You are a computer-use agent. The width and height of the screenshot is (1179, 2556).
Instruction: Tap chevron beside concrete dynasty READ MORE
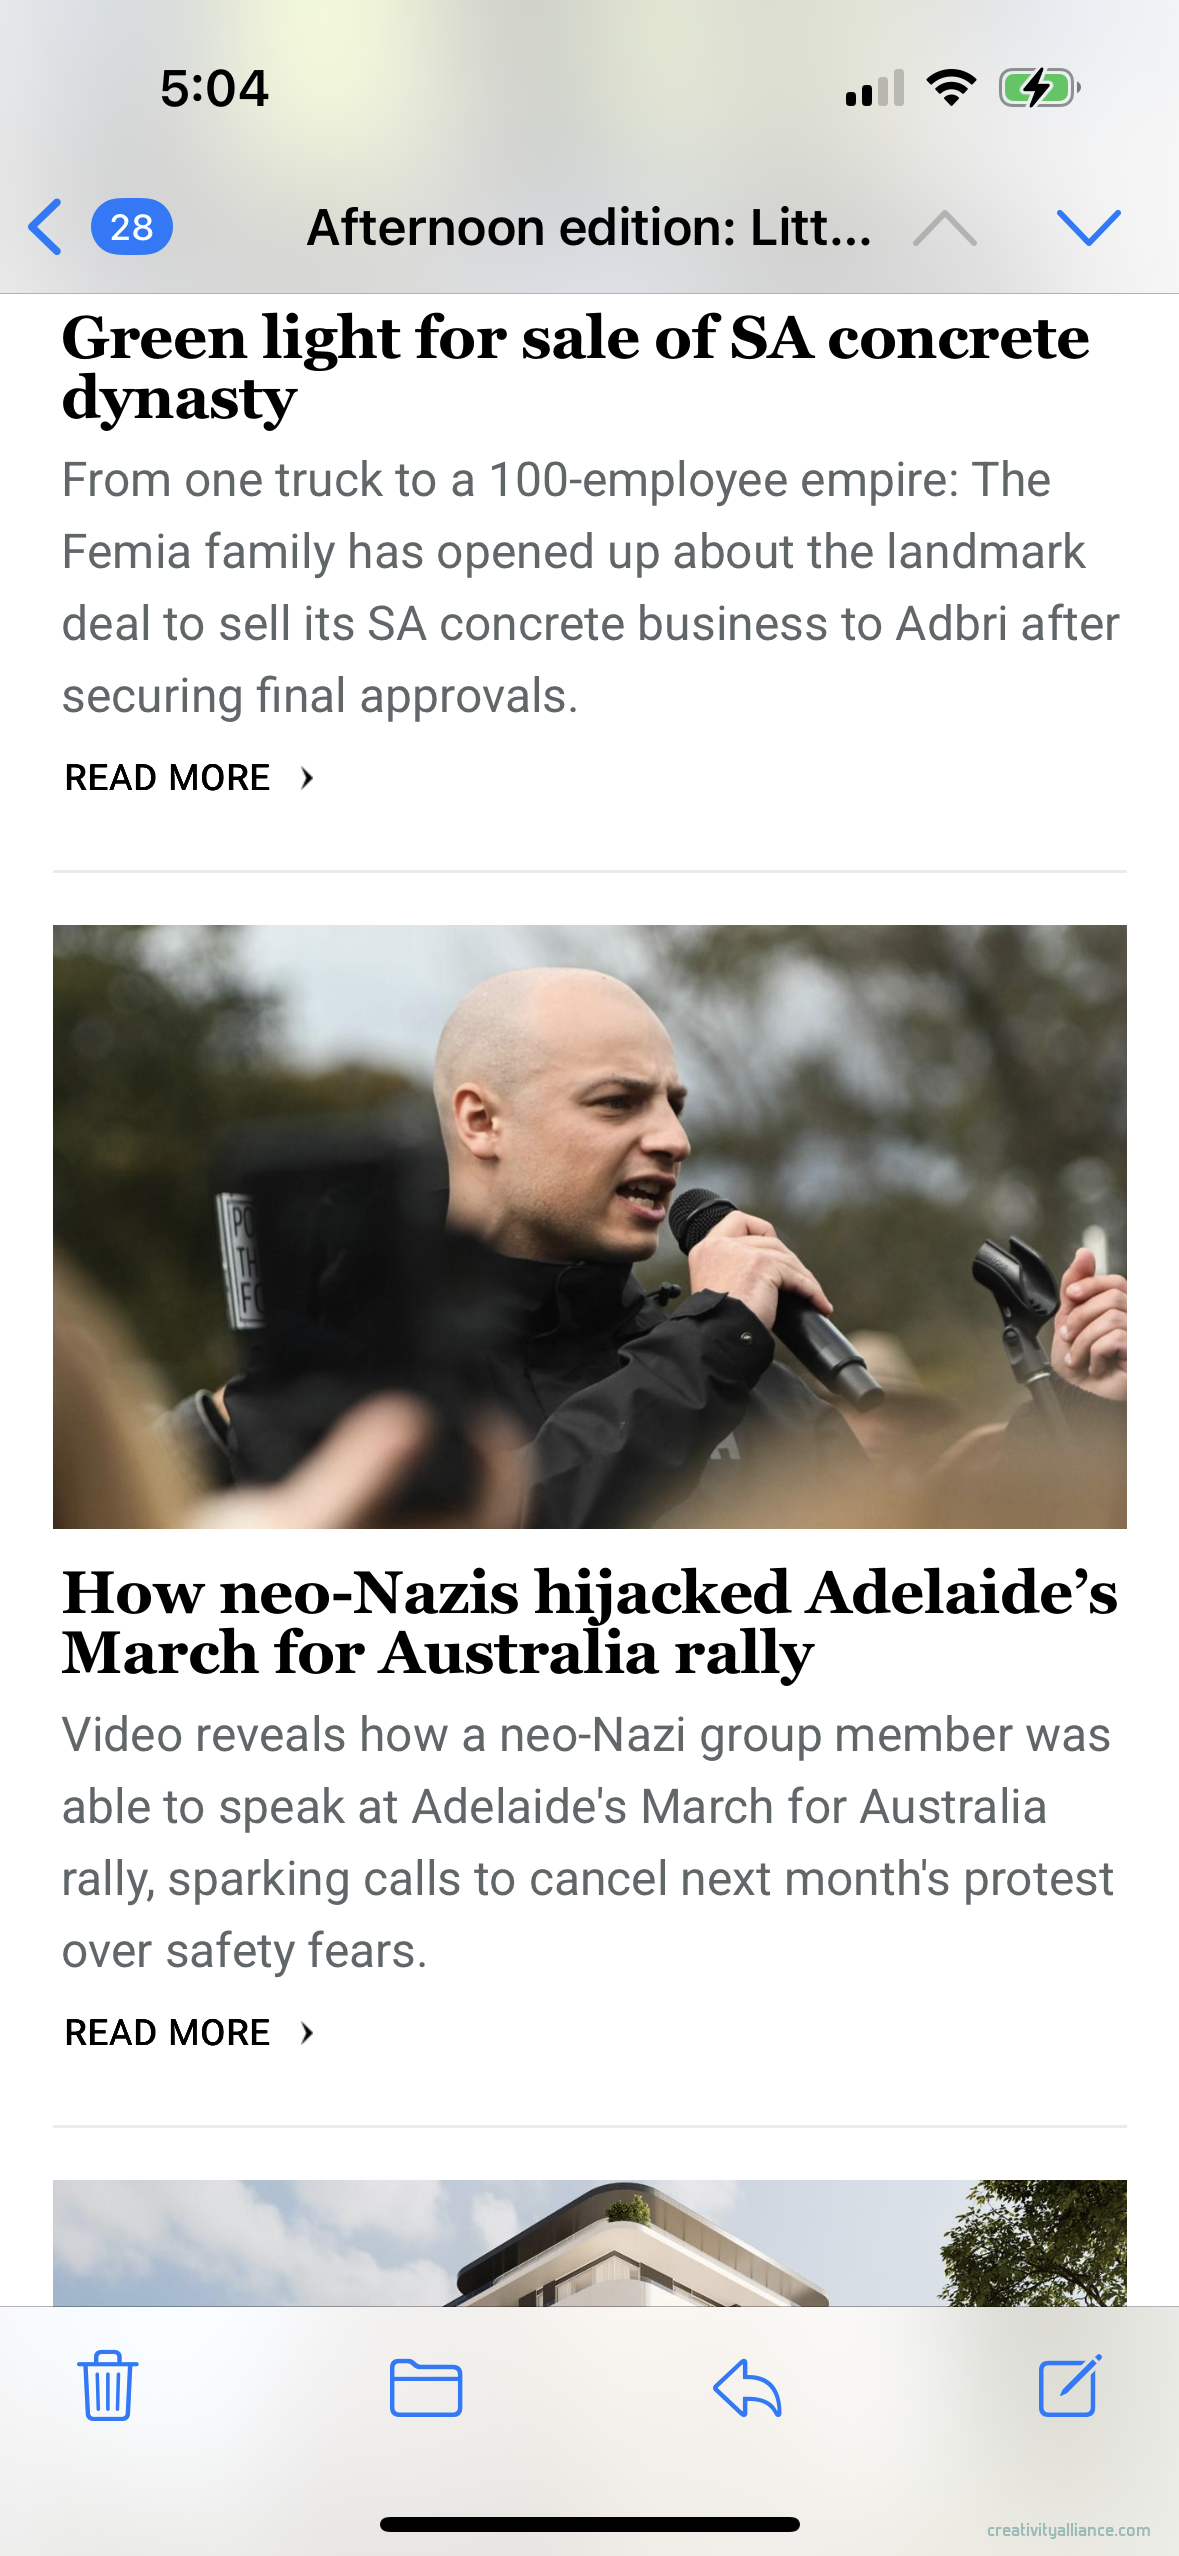pos(307,777)
